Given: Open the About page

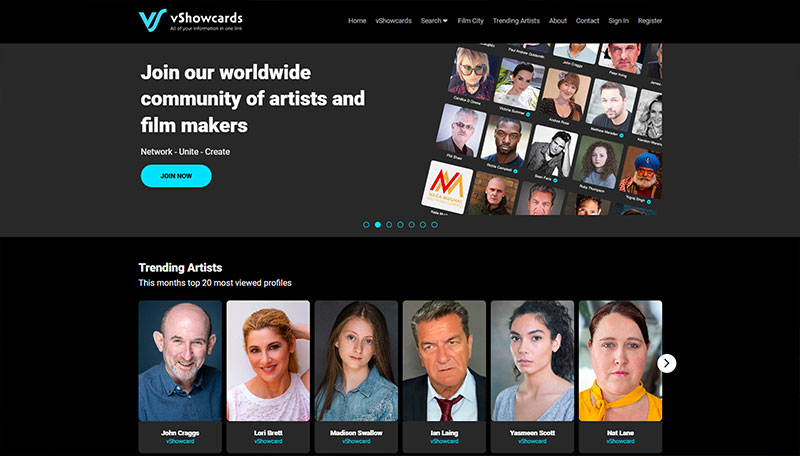Looking at the screenshot, I should [x=558, y=21].
